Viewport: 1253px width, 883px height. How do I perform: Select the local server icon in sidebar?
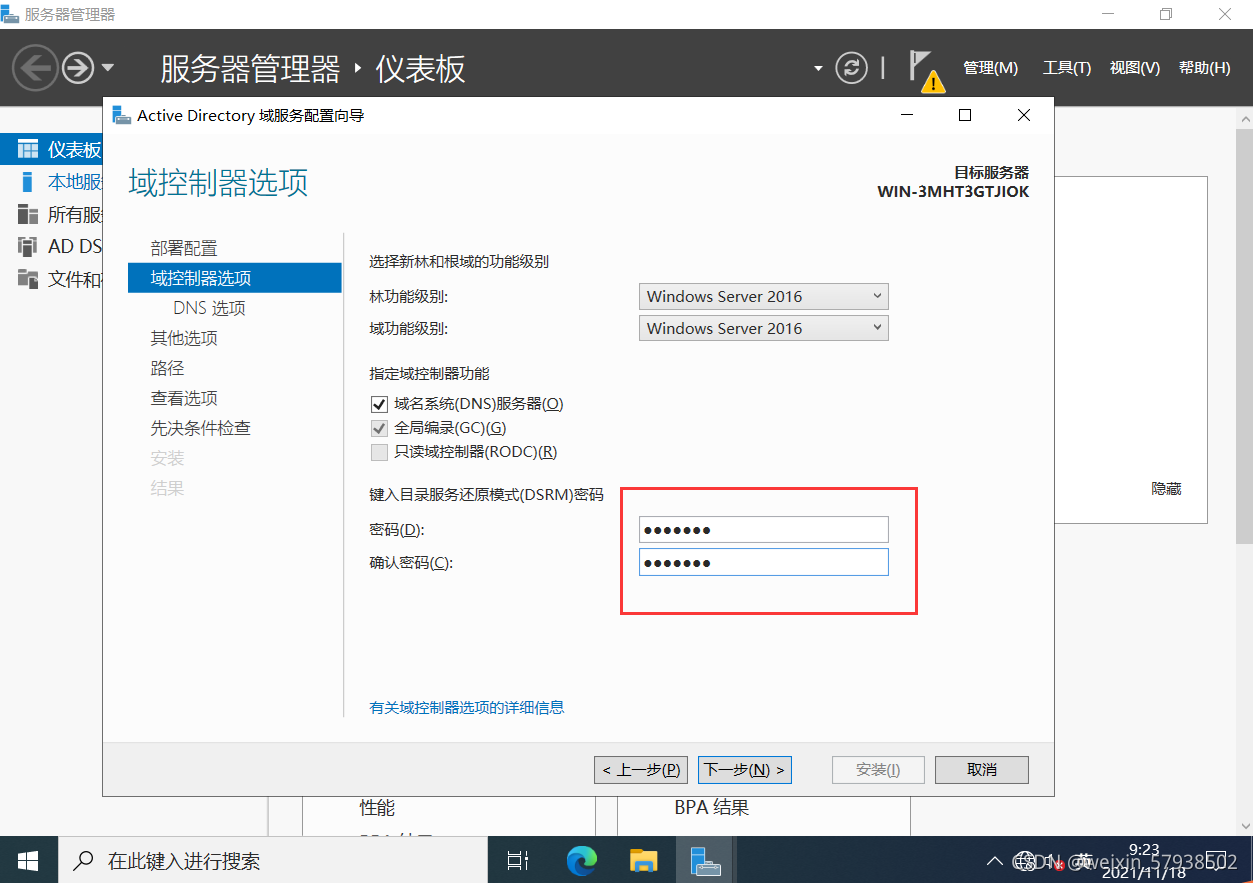tap(28, 182)
